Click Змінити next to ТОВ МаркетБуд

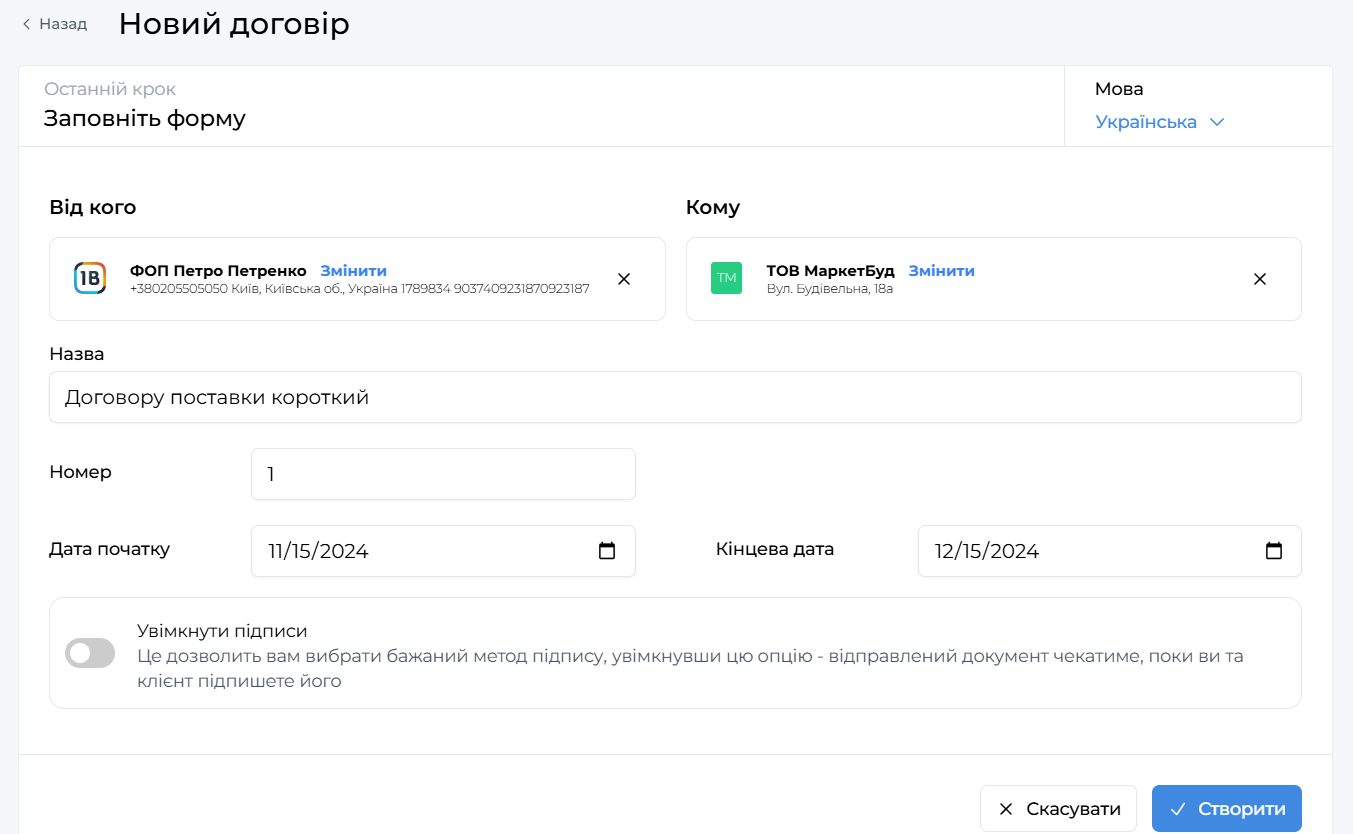click(941, 271)
